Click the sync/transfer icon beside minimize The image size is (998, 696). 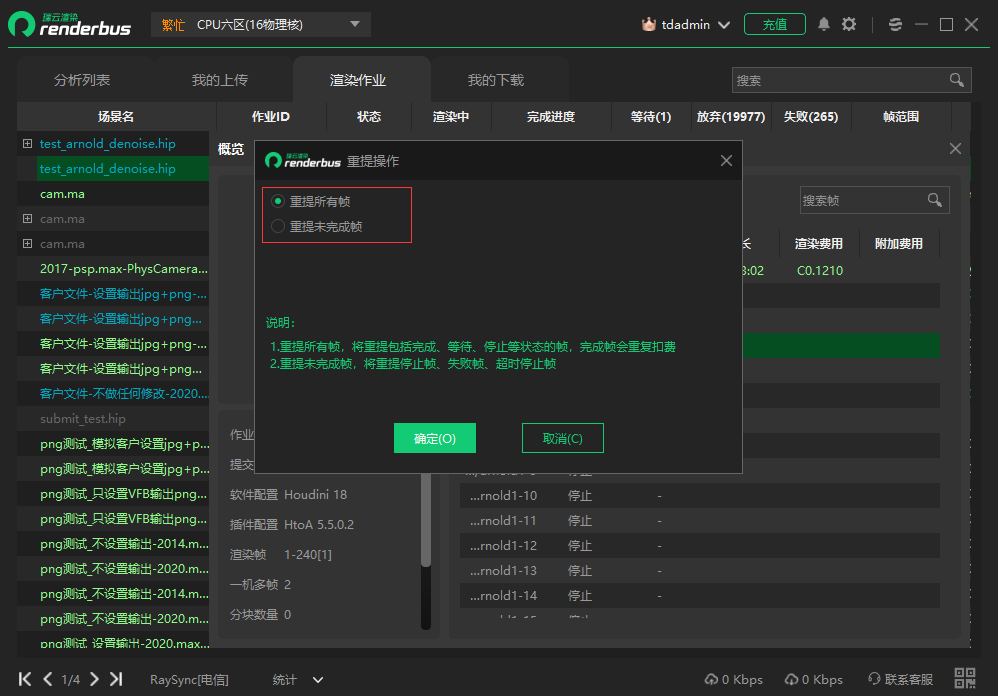tap(895, 24)
